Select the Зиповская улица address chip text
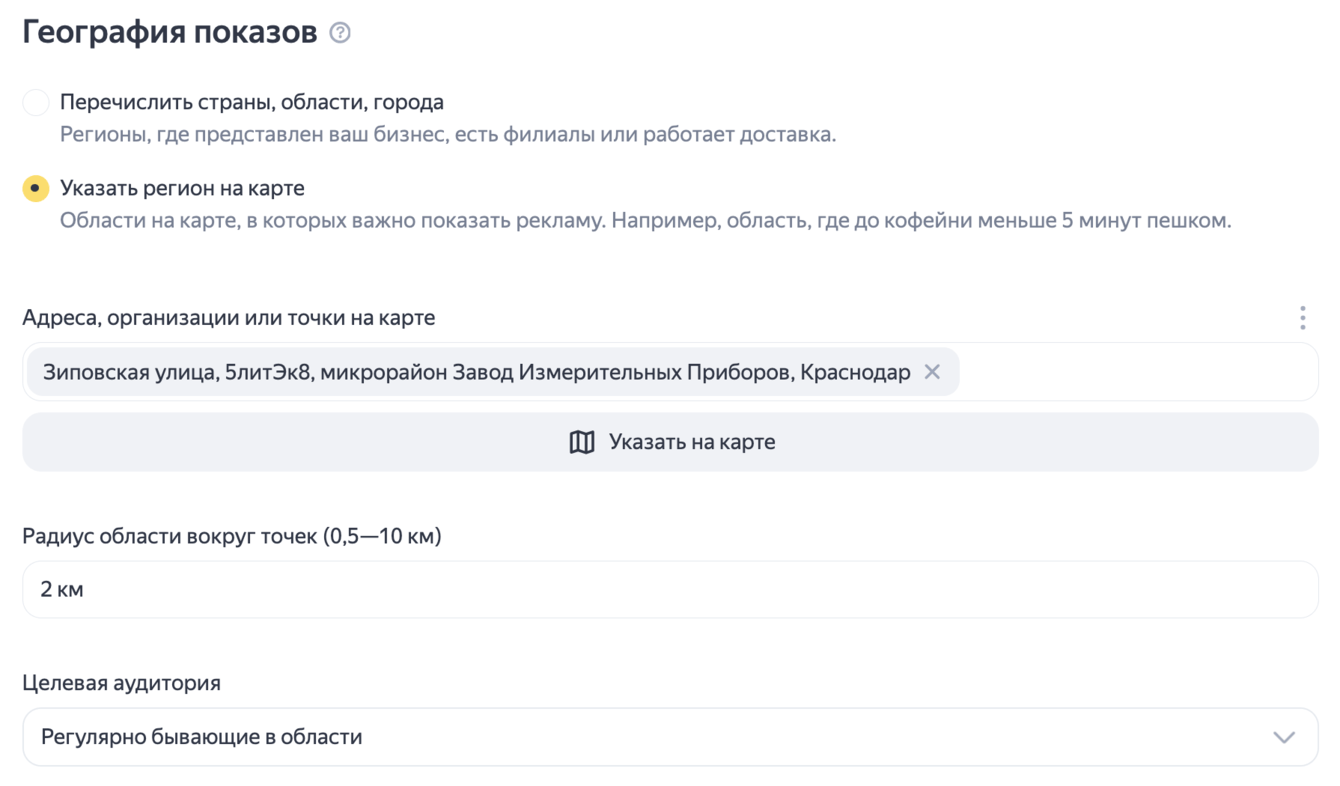 476,372
